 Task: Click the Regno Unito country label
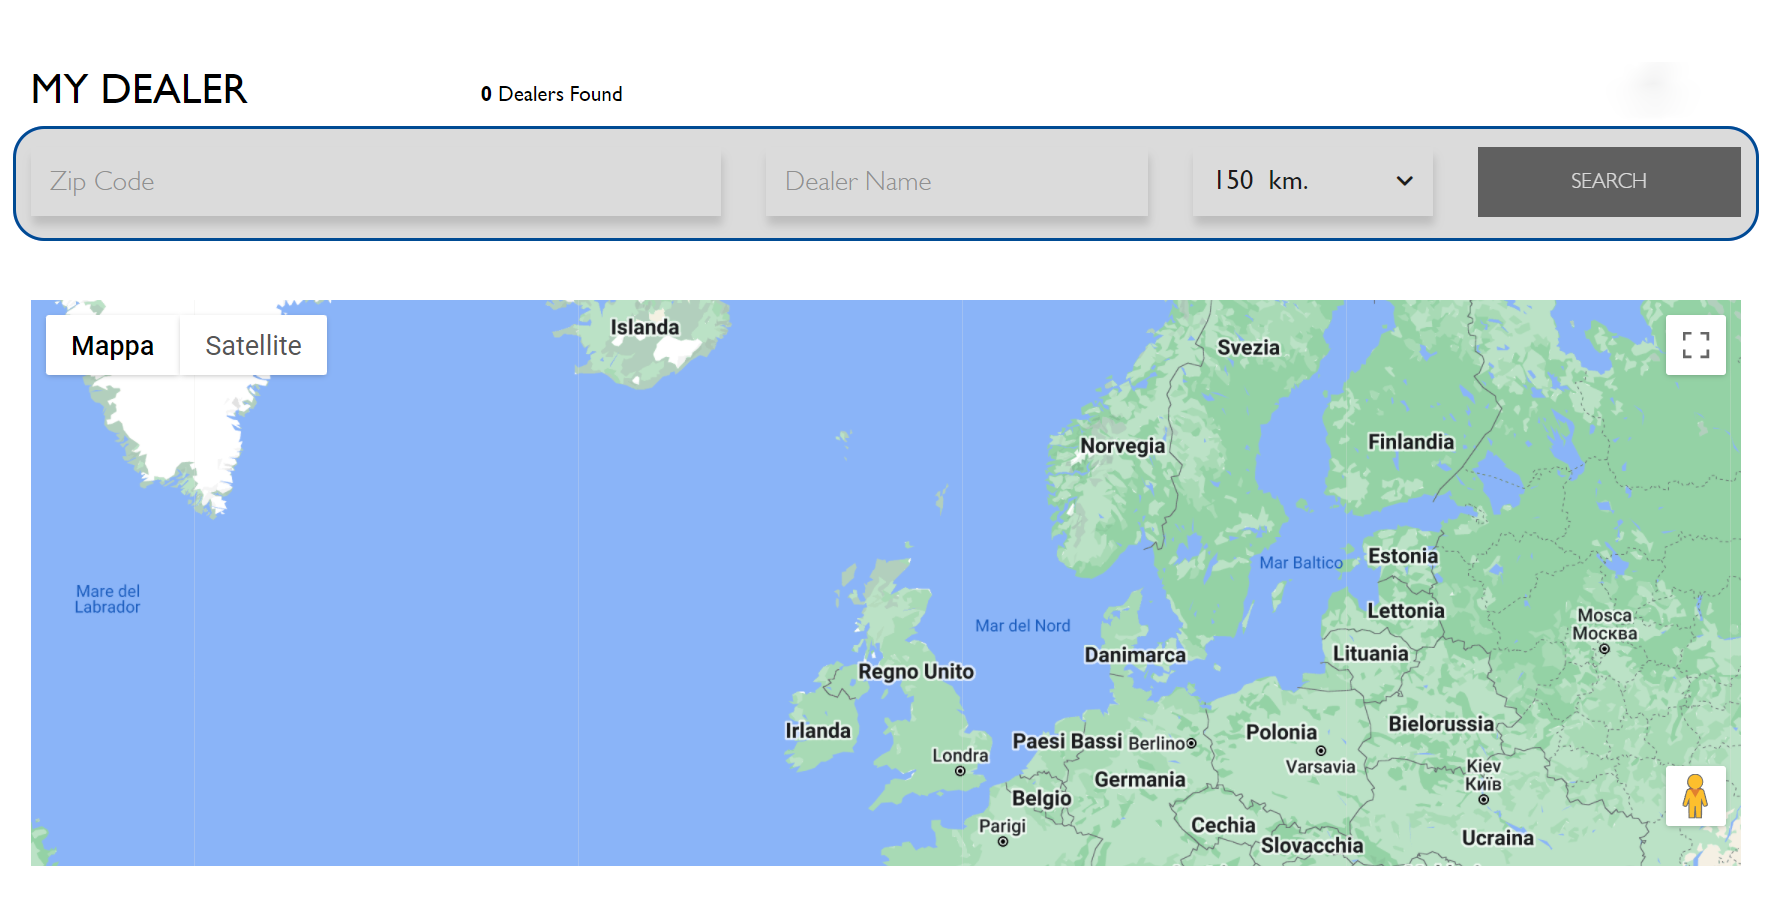[x=915, y=671]
